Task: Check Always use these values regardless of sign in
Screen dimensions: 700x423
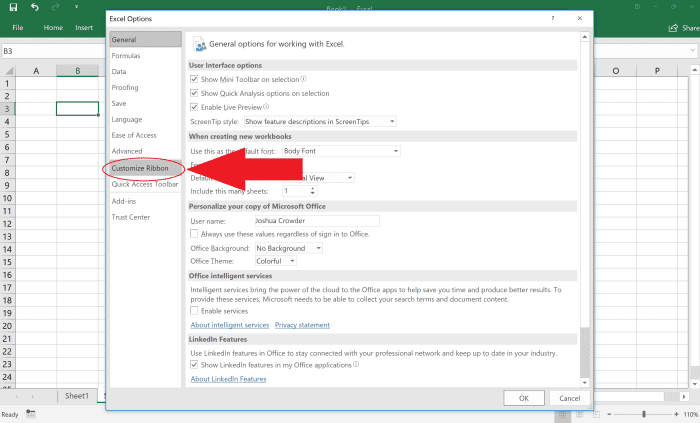Action: click(x=194, y=233)
